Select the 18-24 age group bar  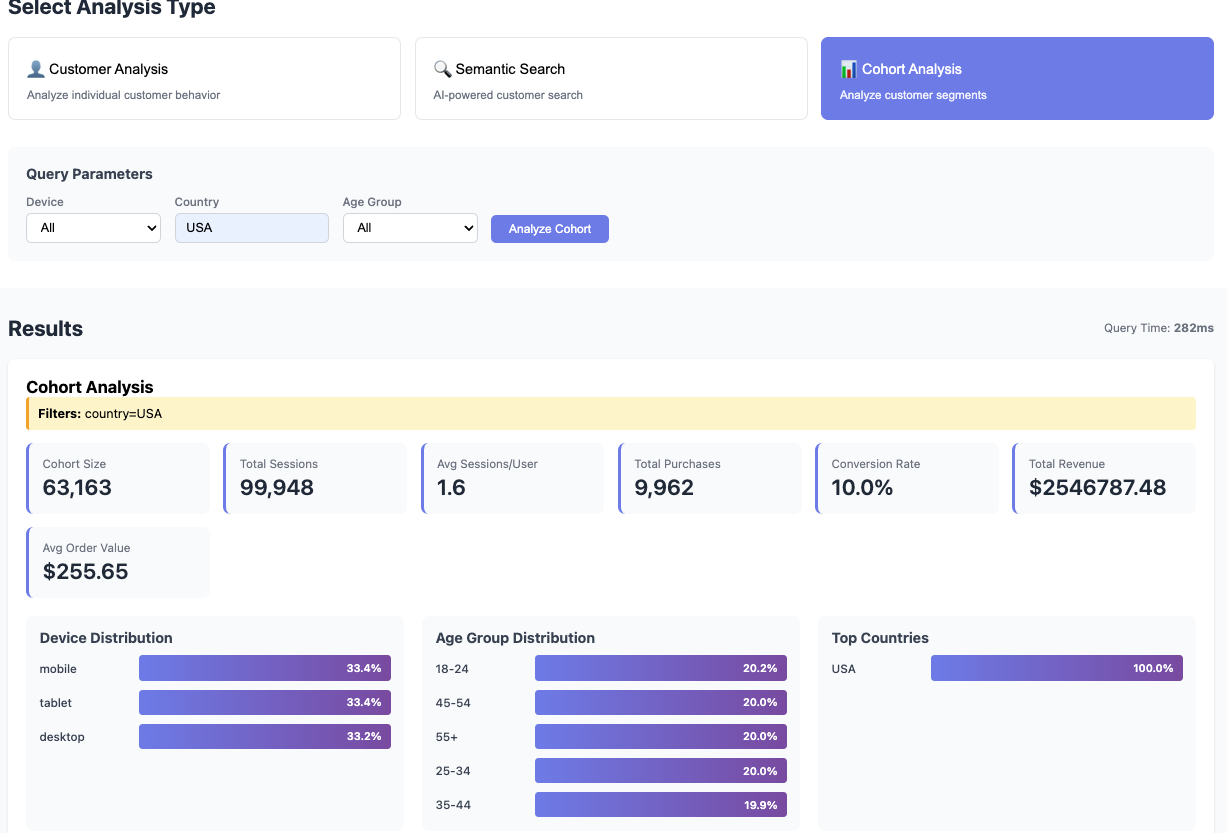pos(660,669)
